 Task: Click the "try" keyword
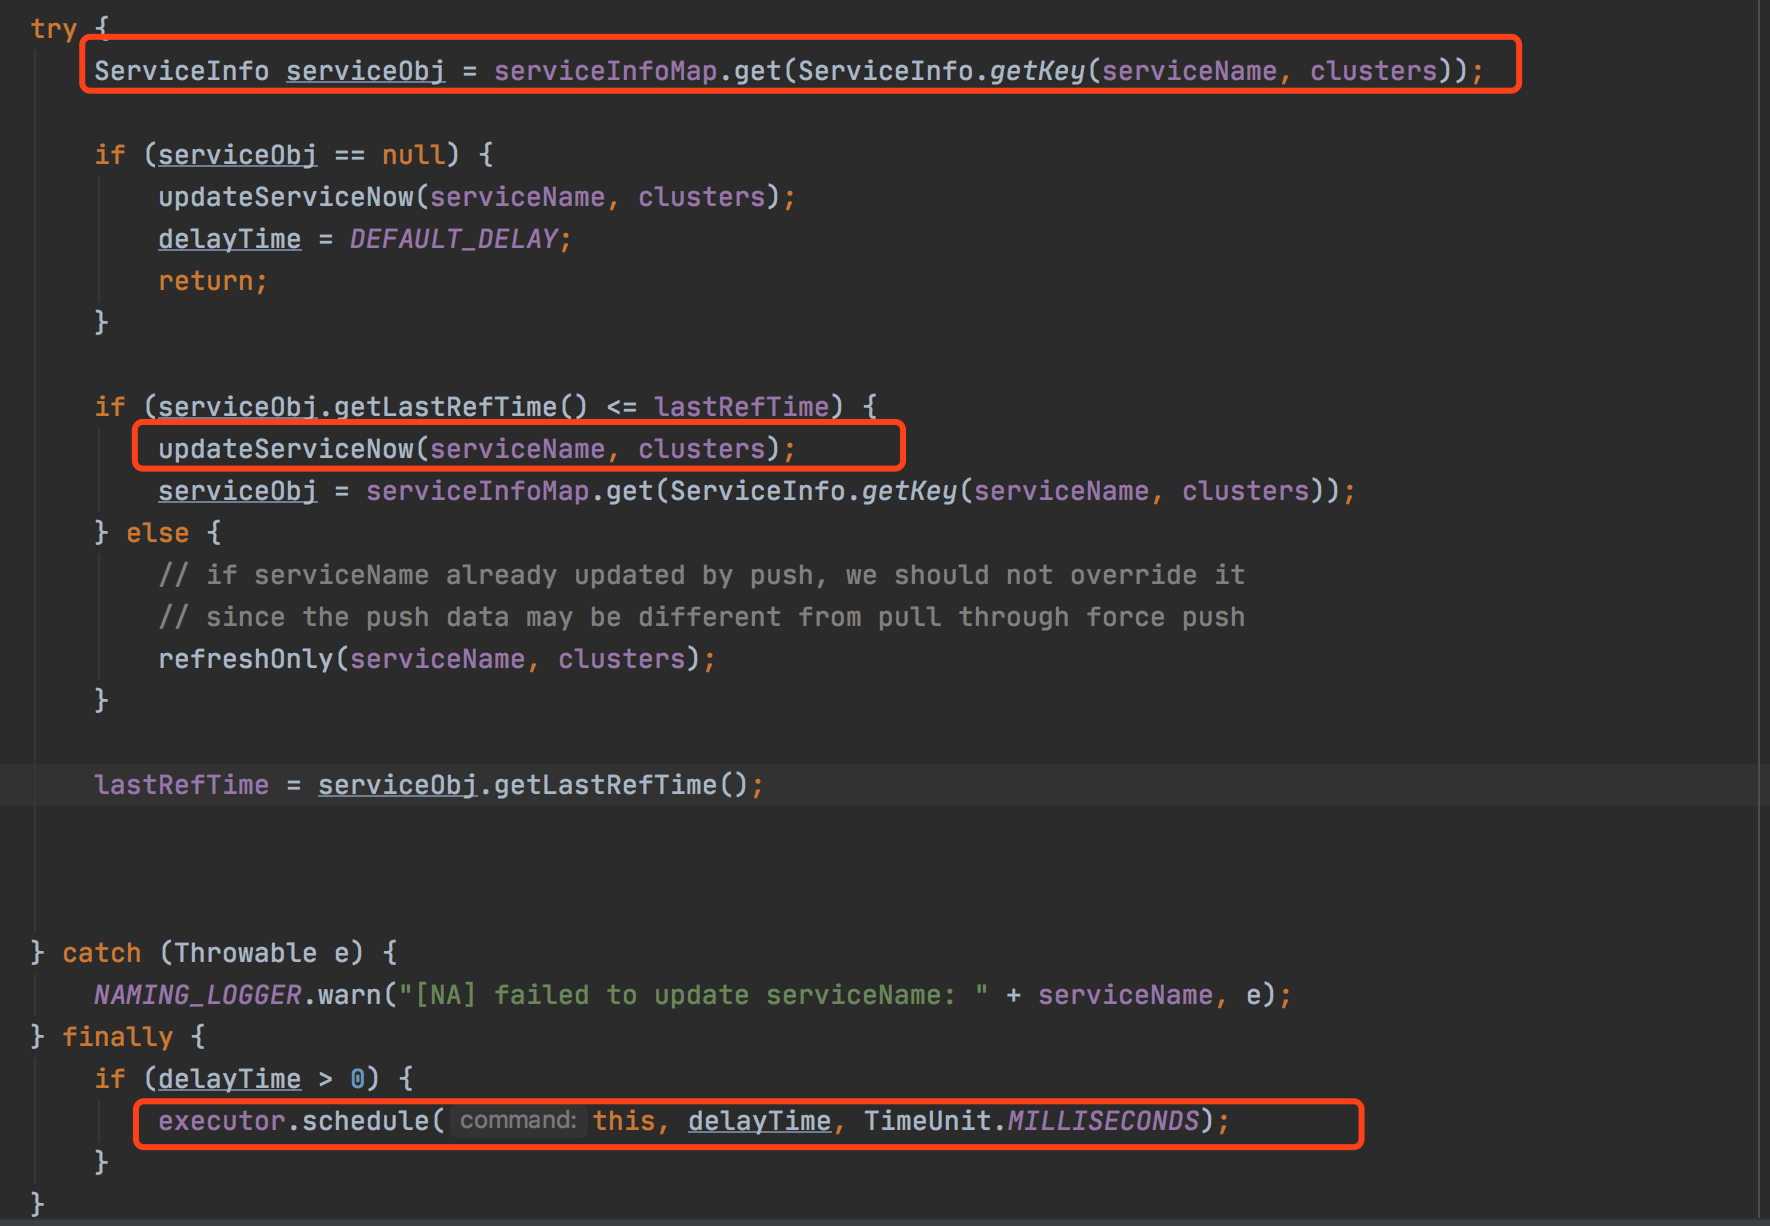pos(53,29)
